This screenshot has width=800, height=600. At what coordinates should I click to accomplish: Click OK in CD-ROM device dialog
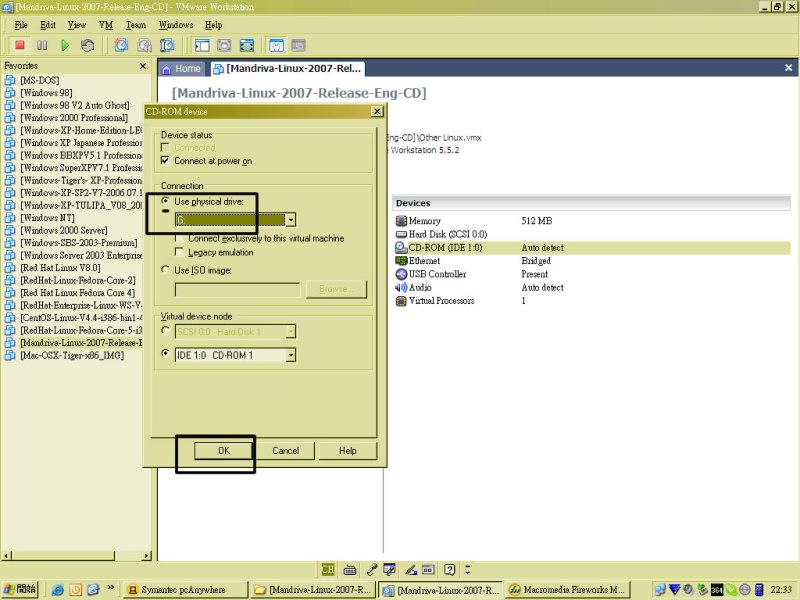click(223, 451)
